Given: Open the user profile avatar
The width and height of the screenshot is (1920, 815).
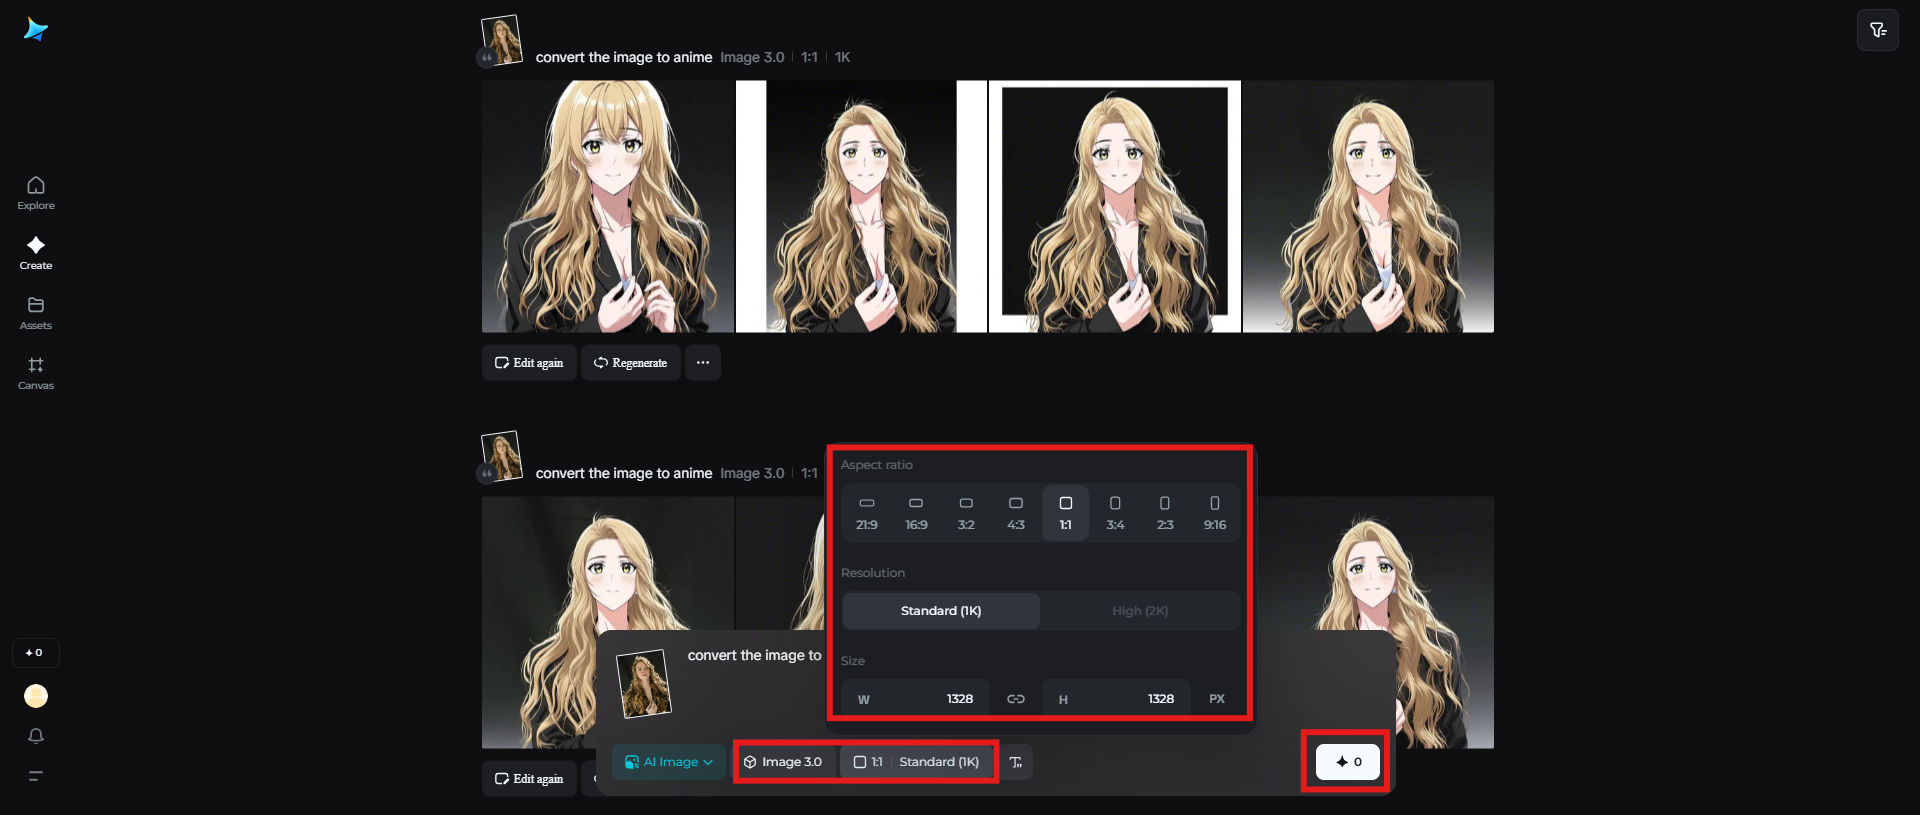Looking at the screenshot, I should point(36,696).
